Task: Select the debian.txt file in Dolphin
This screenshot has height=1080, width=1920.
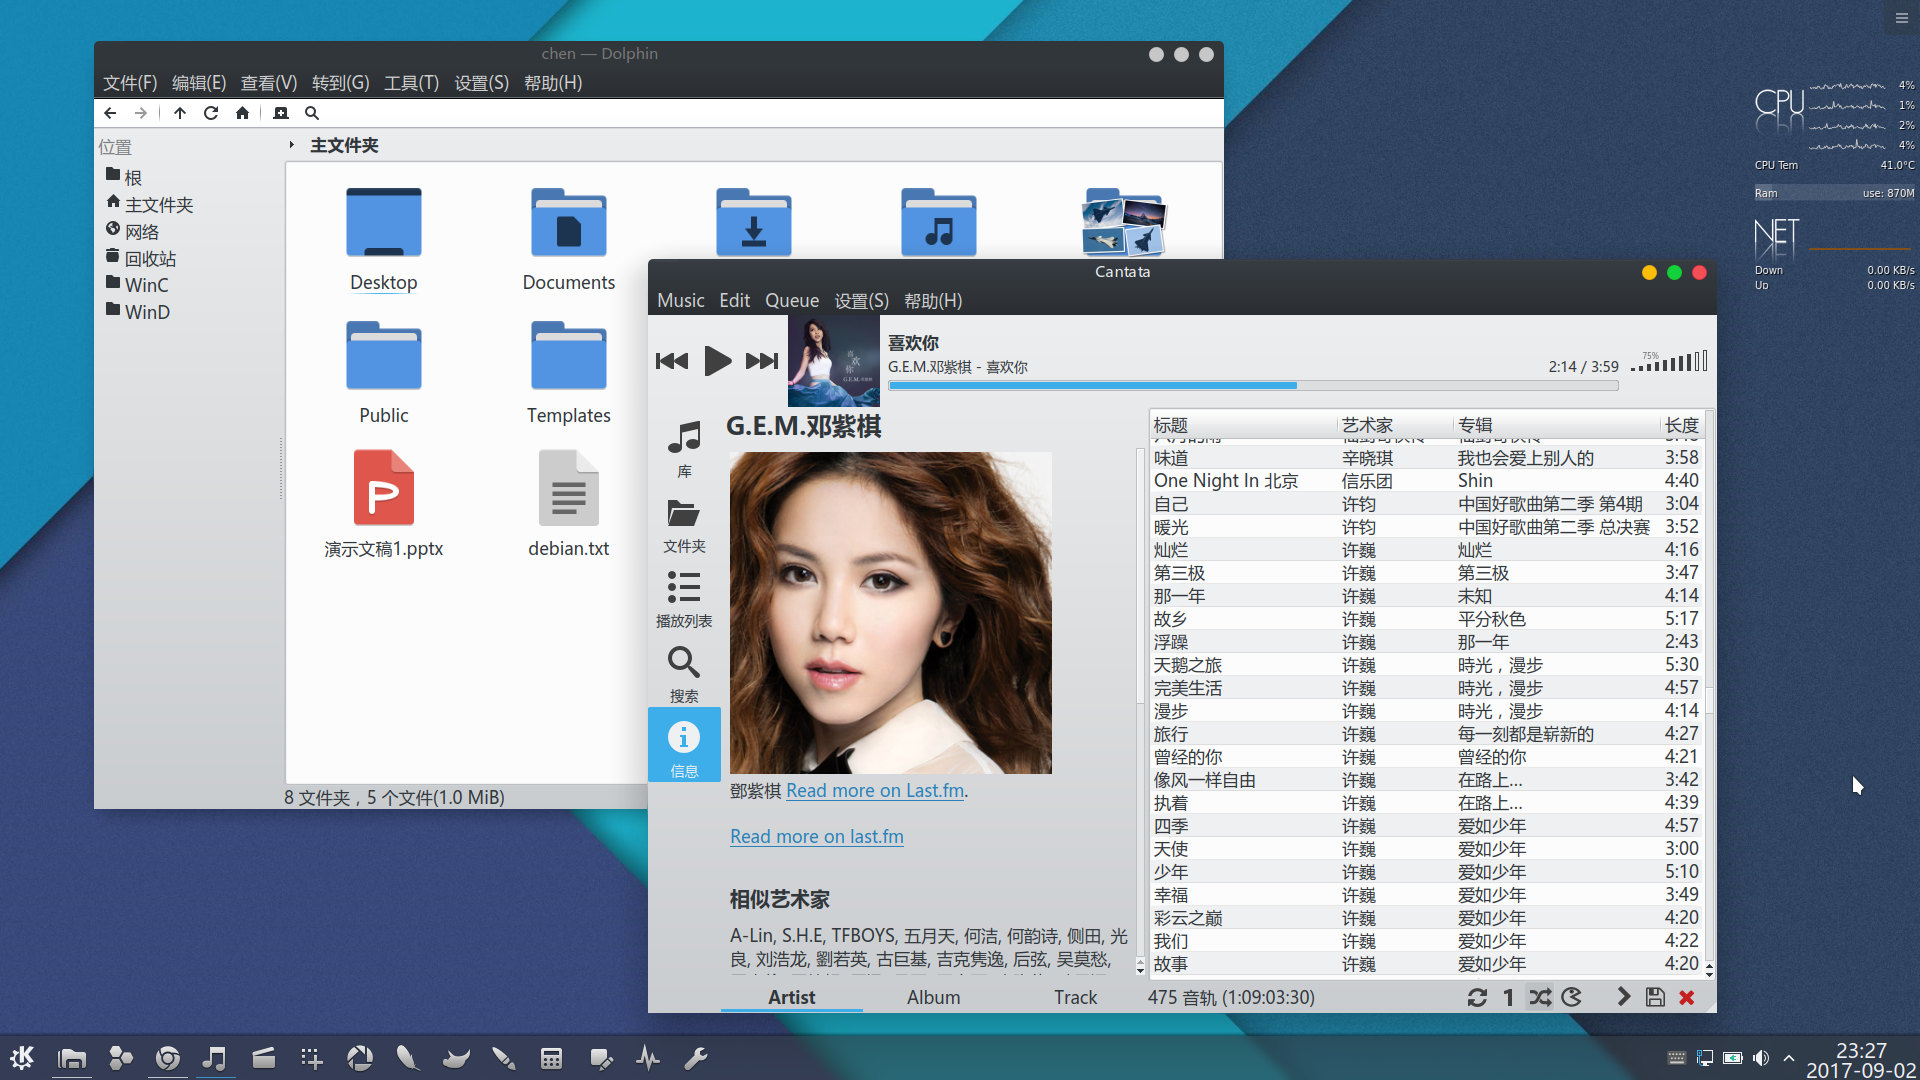Action: [568, 504]
